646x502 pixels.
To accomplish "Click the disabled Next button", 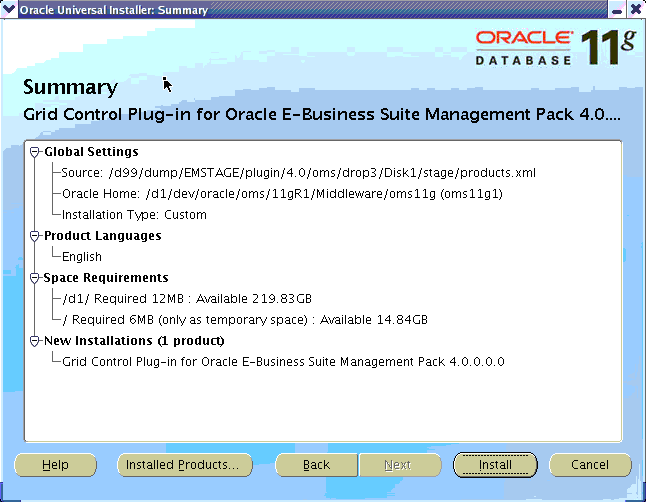I will [400, 465].
